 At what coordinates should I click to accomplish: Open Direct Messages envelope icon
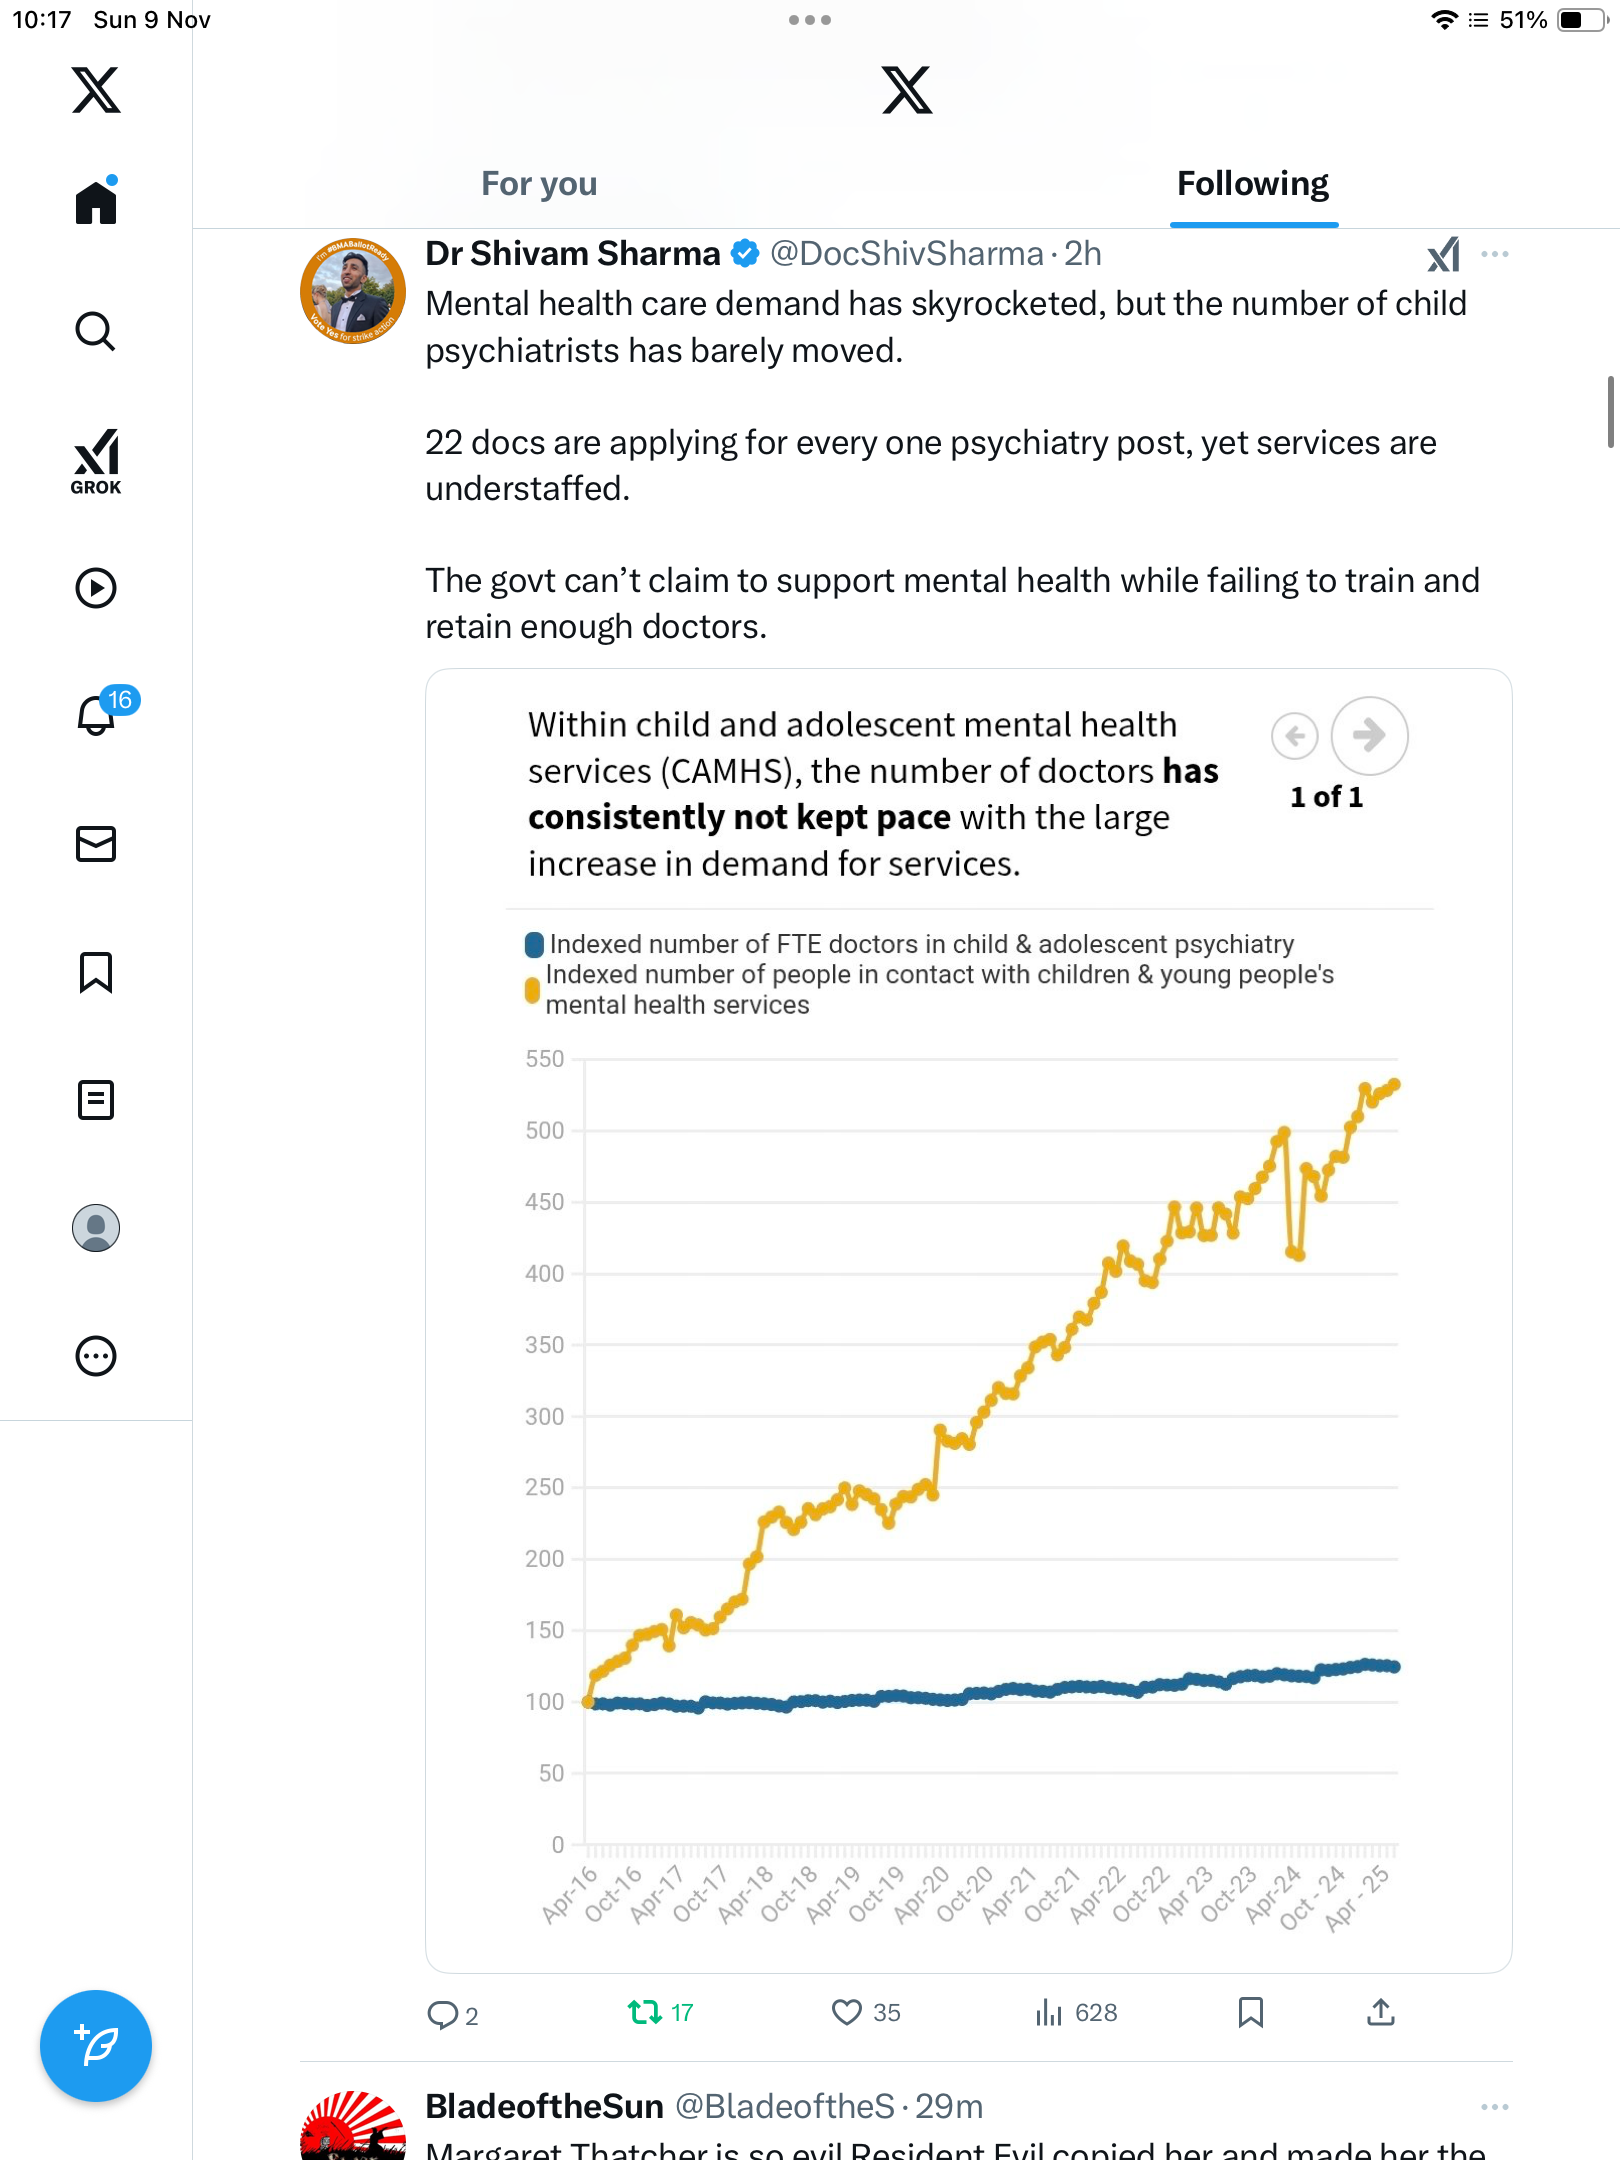pos(96,844)
